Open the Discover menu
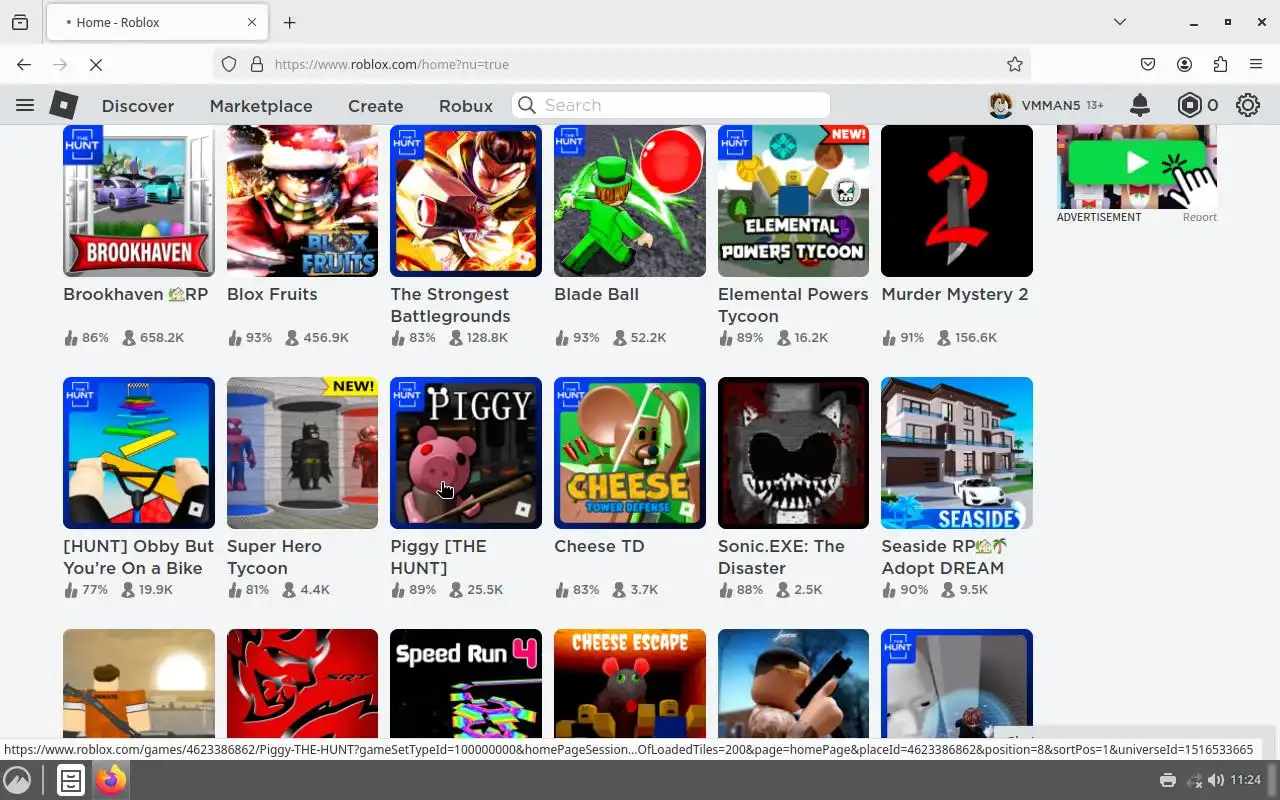Image resolution: width=1280 pixels, height=800 pixels. tap(138, 106)
